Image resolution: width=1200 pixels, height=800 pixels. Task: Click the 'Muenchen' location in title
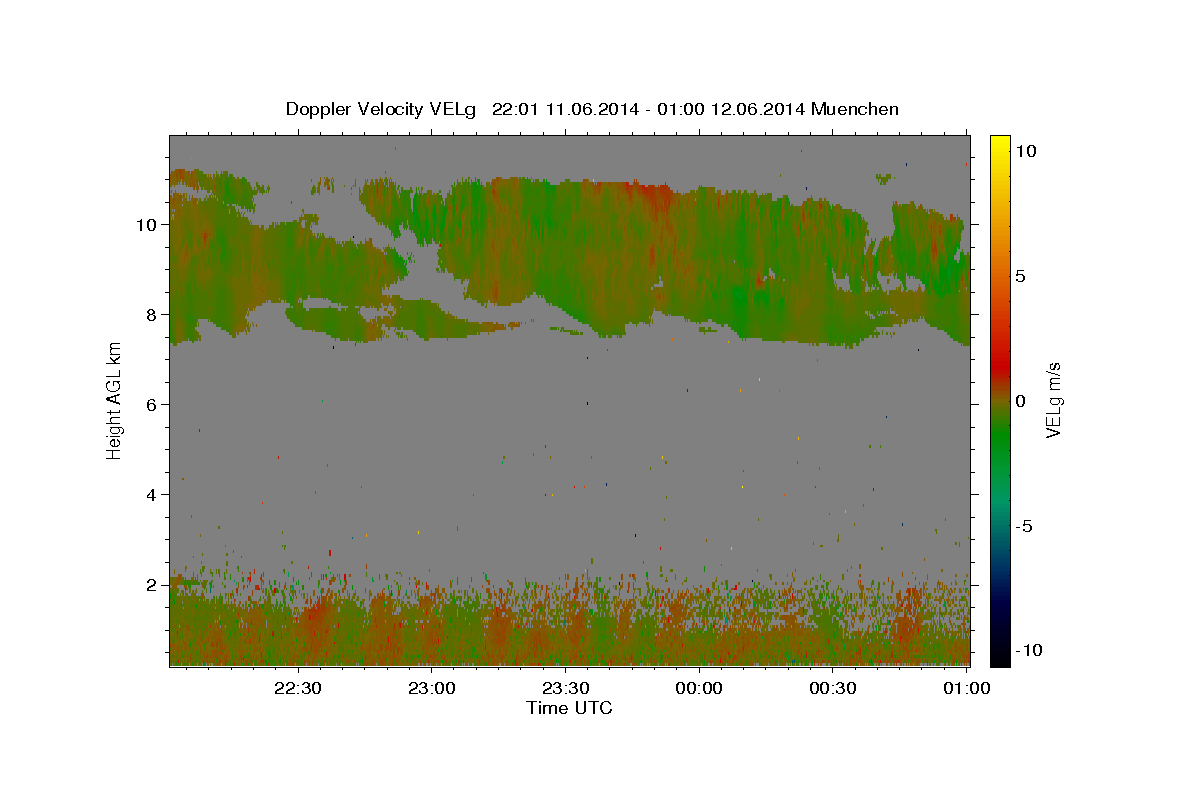[855, 109]
